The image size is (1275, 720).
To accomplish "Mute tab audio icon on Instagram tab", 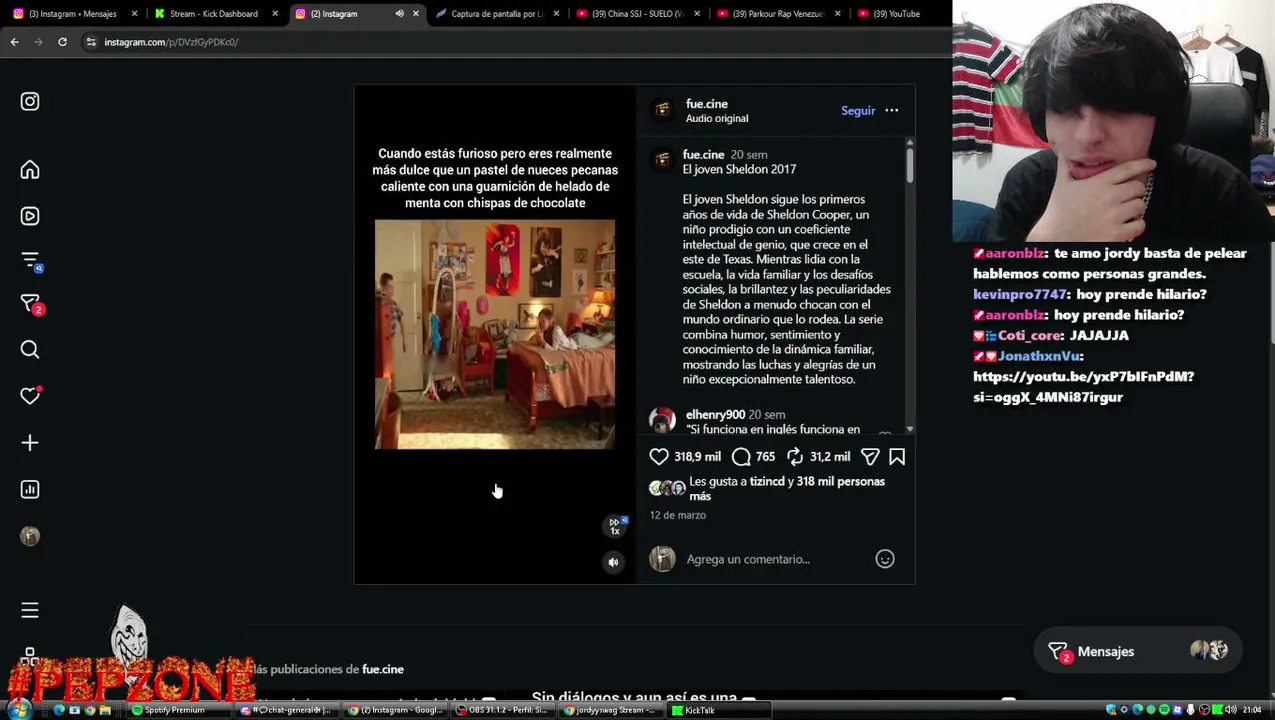I will tap(399, 14).
